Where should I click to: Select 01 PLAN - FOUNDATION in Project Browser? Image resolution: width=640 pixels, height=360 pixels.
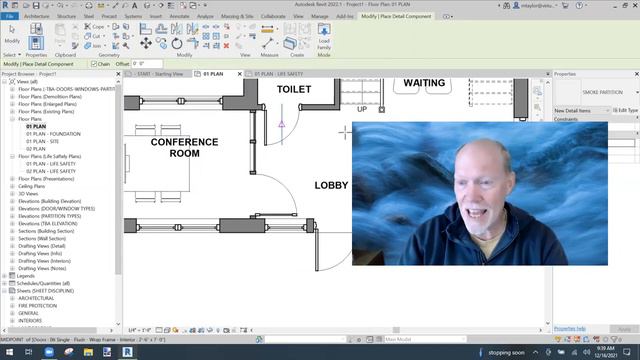[x=53, y=134]
